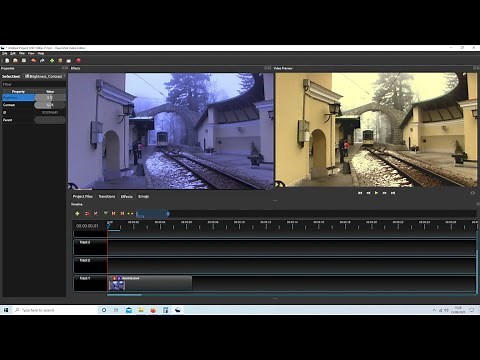Open Track 1 menu arrow
This screenshot has height=360, width=480.
(76, 278)
